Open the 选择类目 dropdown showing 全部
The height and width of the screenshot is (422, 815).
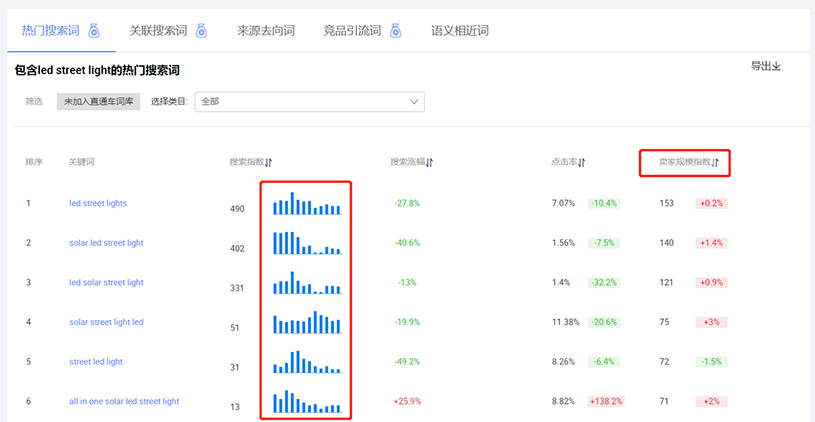click(309, 101)
